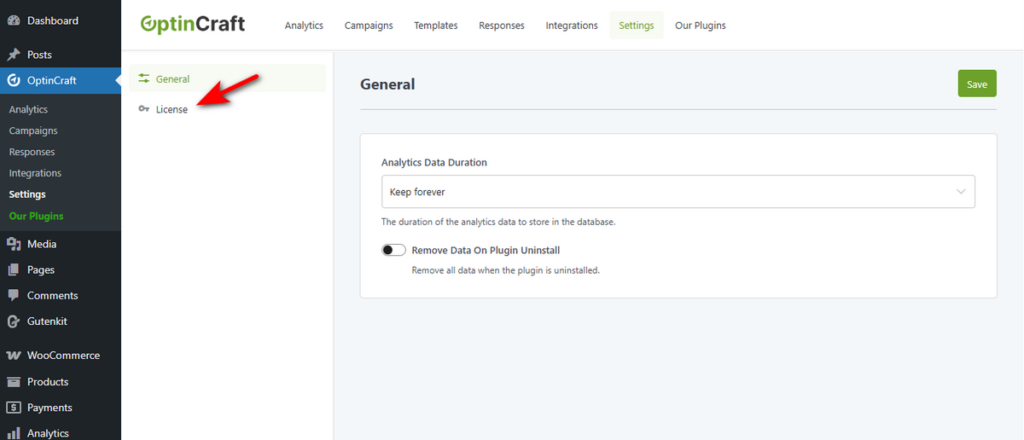Click the License key icon
Viewport: 1024px width, 440px height.
144,109
